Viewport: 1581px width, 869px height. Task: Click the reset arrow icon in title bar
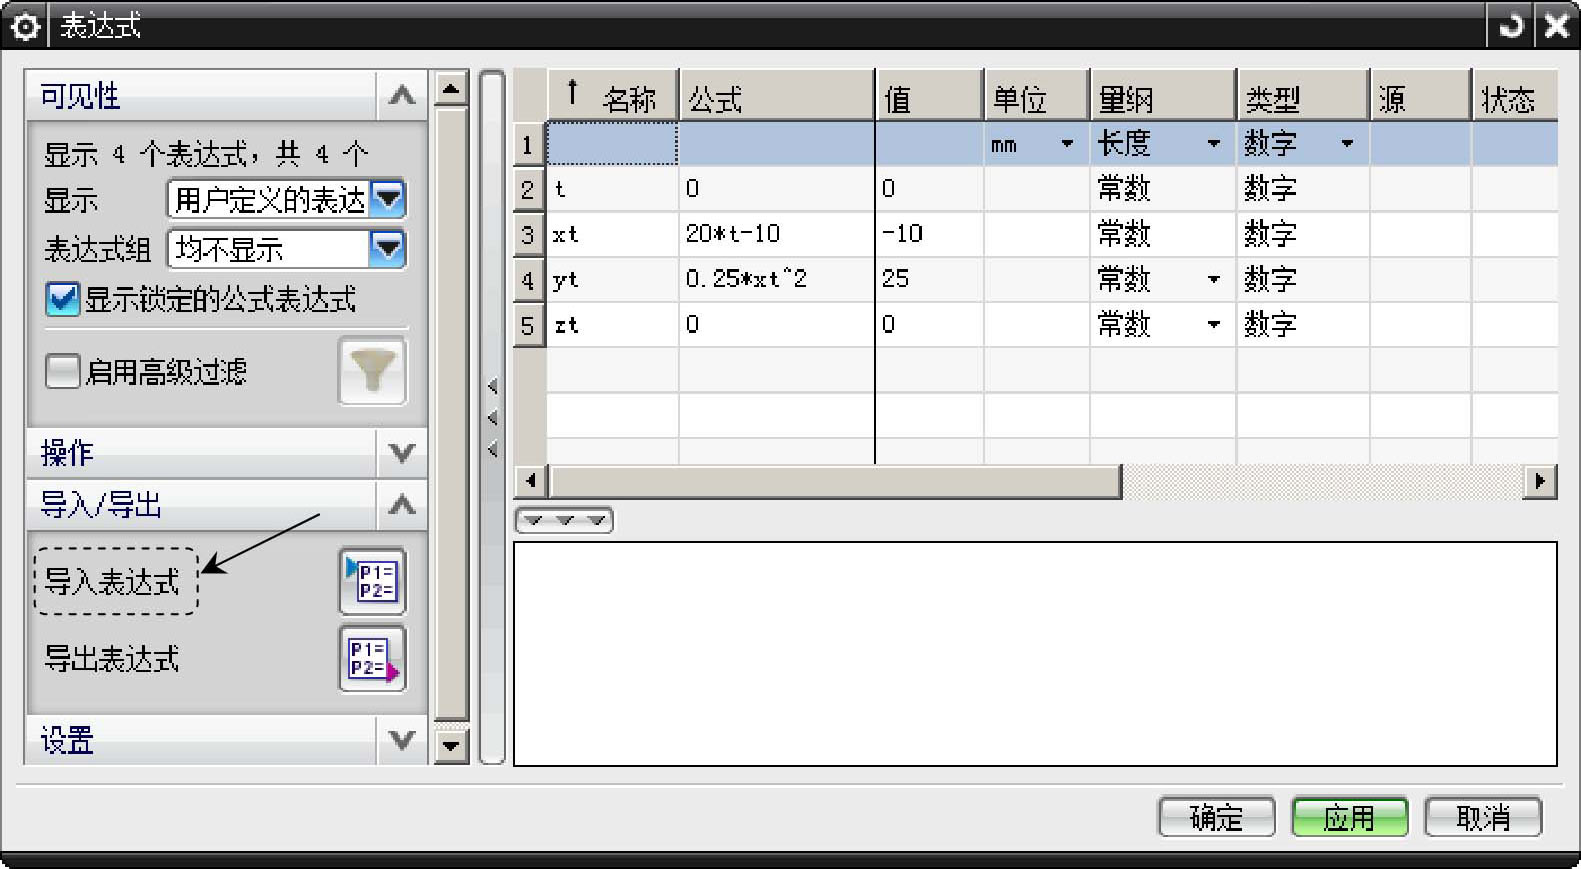click(1510, 26)
